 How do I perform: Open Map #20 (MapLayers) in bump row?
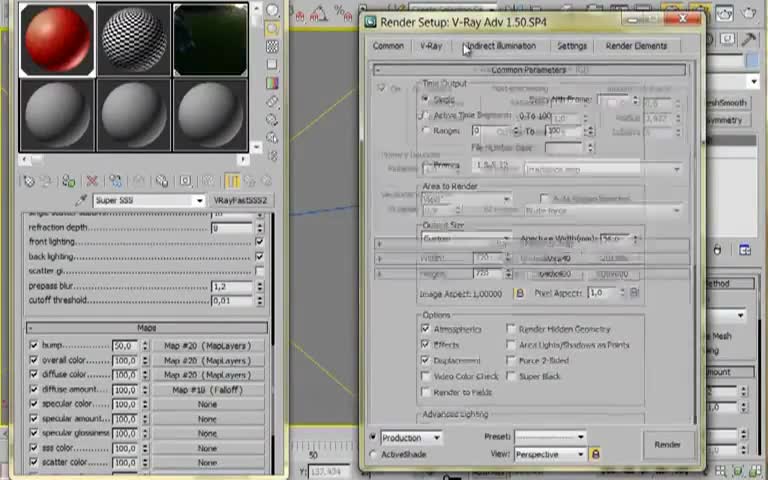pos(208,346)
